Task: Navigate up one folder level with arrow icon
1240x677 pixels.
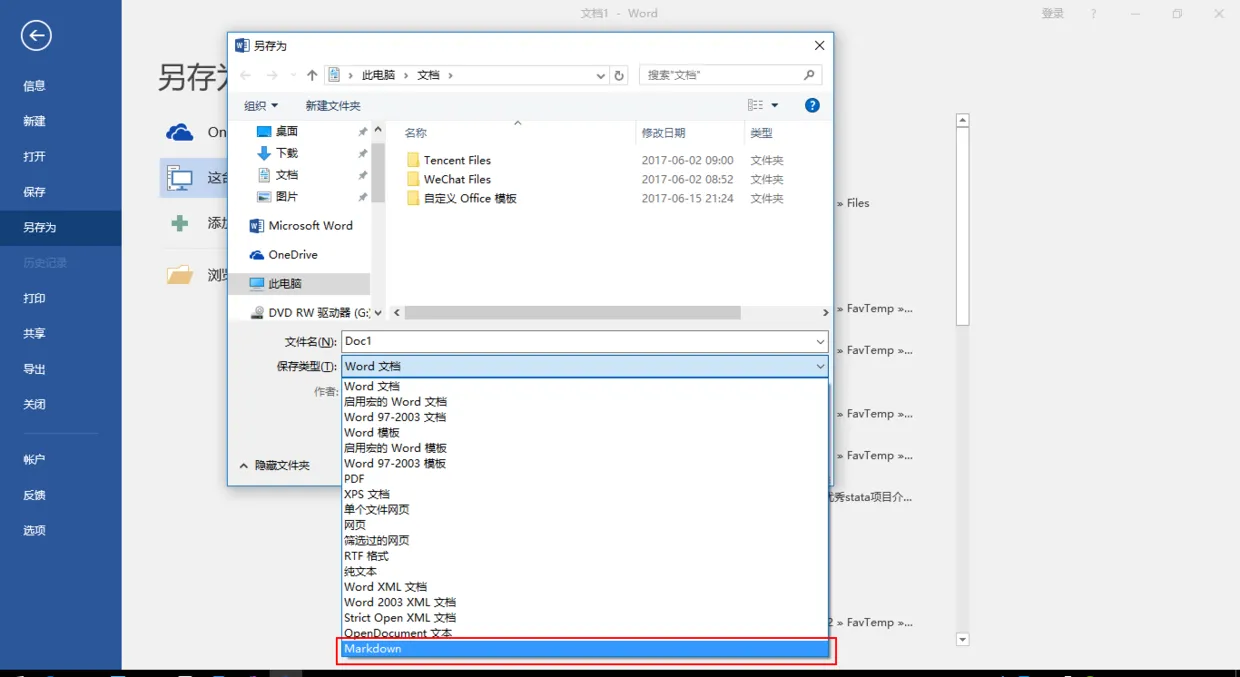Action: (x=311, y=75)
